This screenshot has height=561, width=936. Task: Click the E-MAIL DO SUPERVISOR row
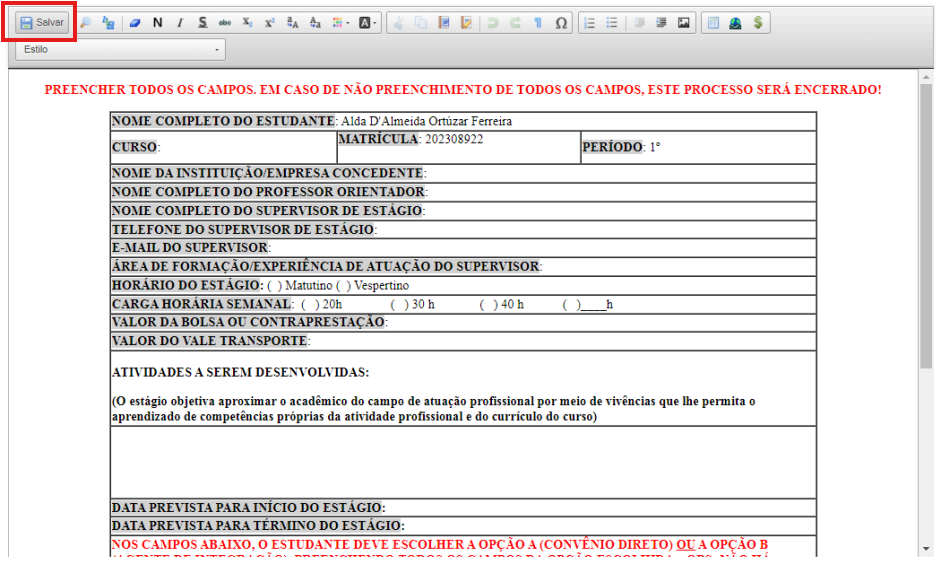[x=463, y=248]
